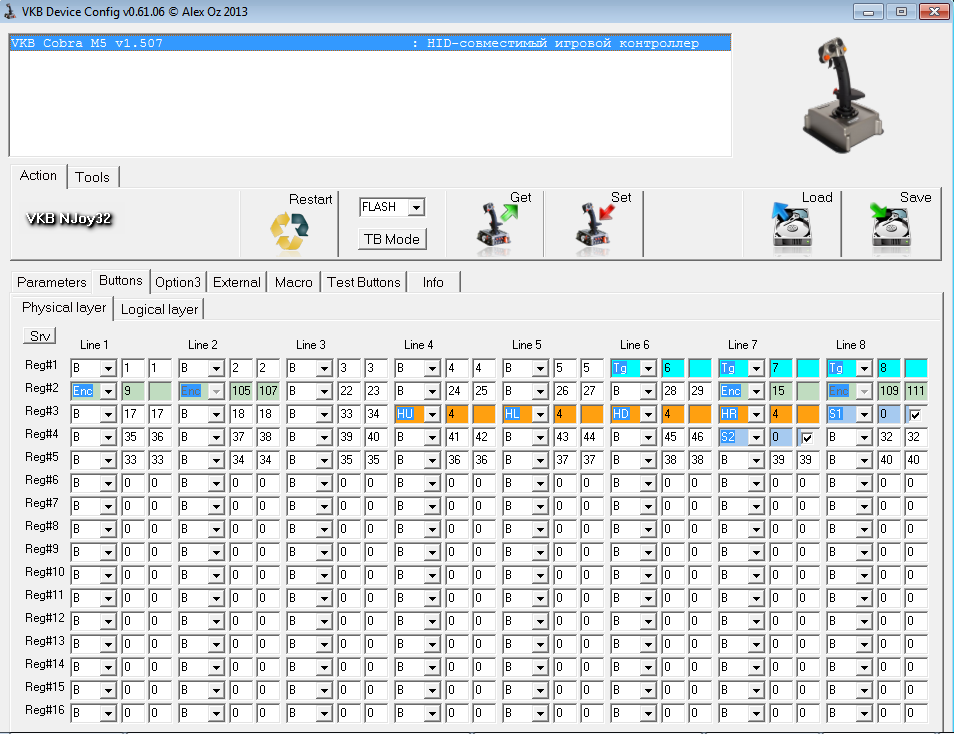Toggle the checkbox in Reg#3 Line 8
The image size is (954, 736).
coord(915,414)
